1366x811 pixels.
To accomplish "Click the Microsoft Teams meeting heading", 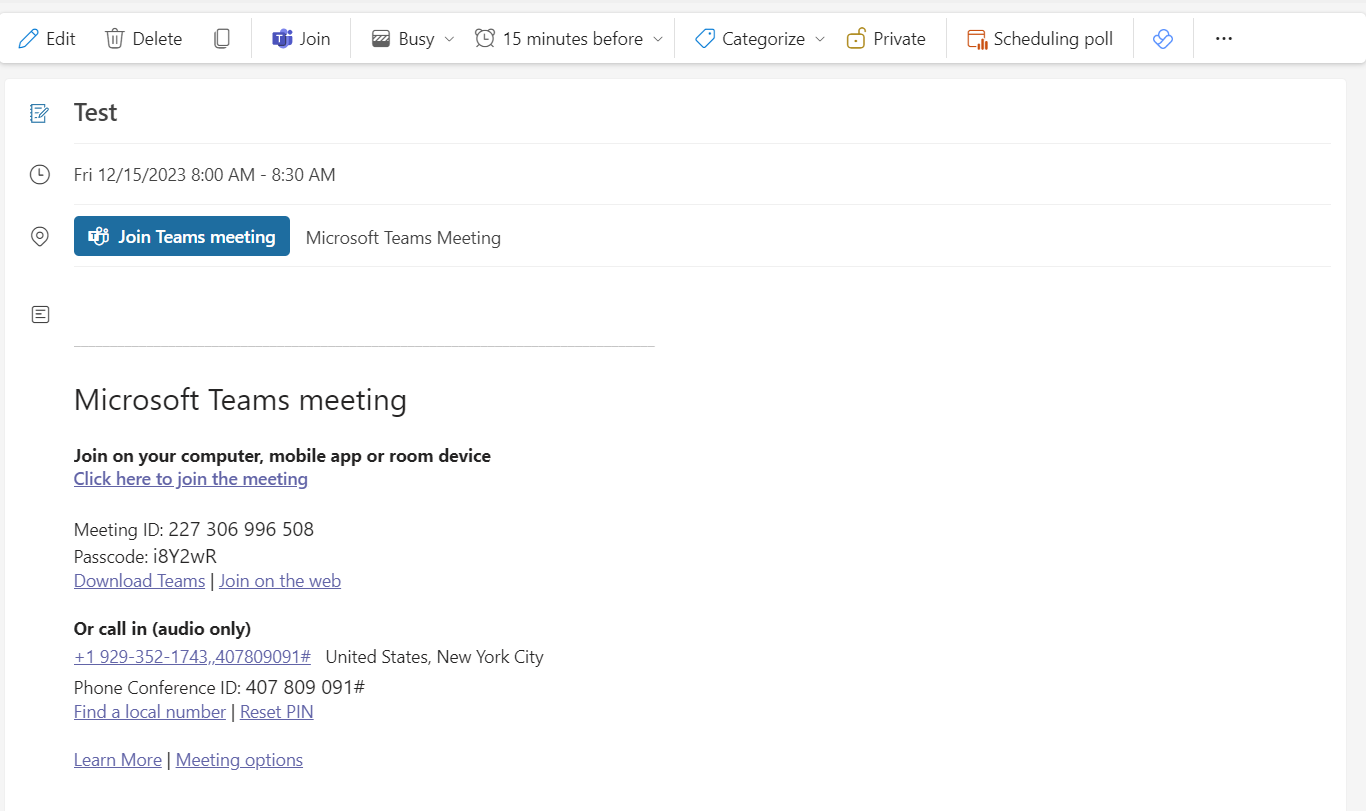I will coord(240,400).
